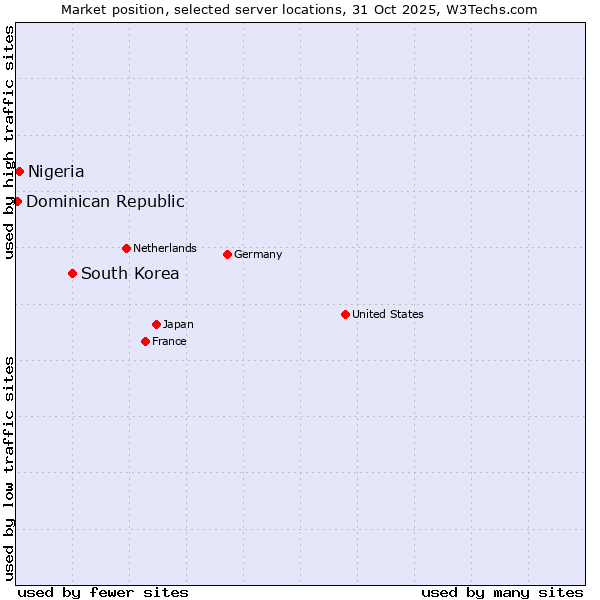Image resolution: width=600 pixels, height=600 pixels.
Task: Click the France label text
Action: (169, 341)
